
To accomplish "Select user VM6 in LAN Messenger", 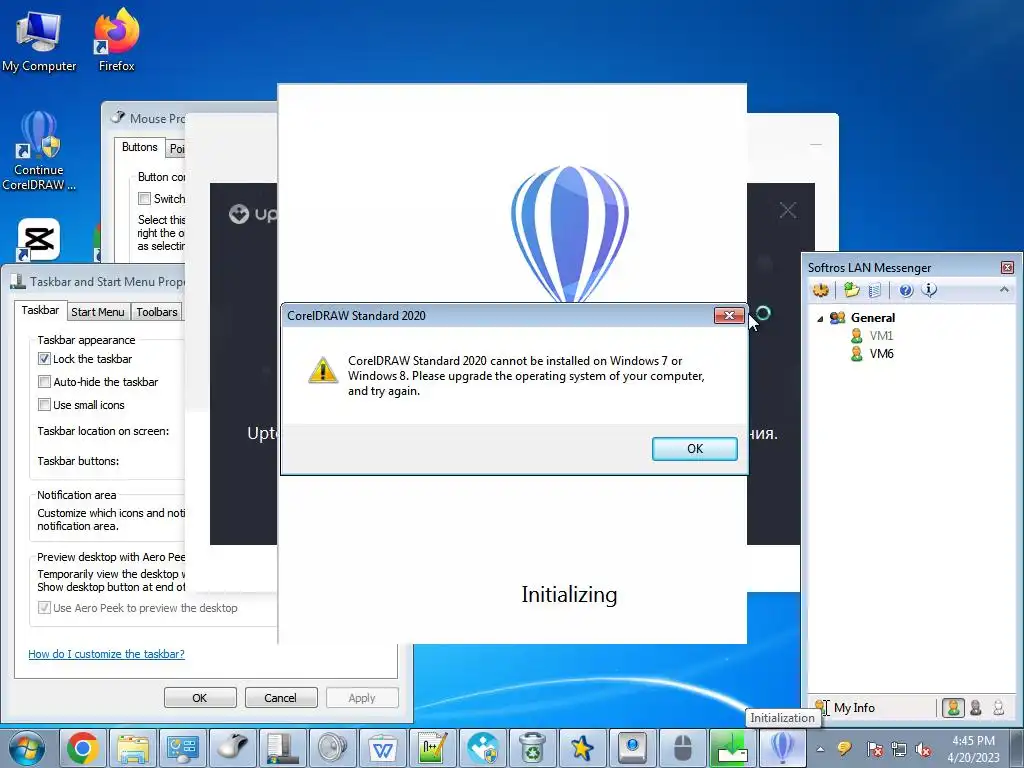I will [881, 354].
